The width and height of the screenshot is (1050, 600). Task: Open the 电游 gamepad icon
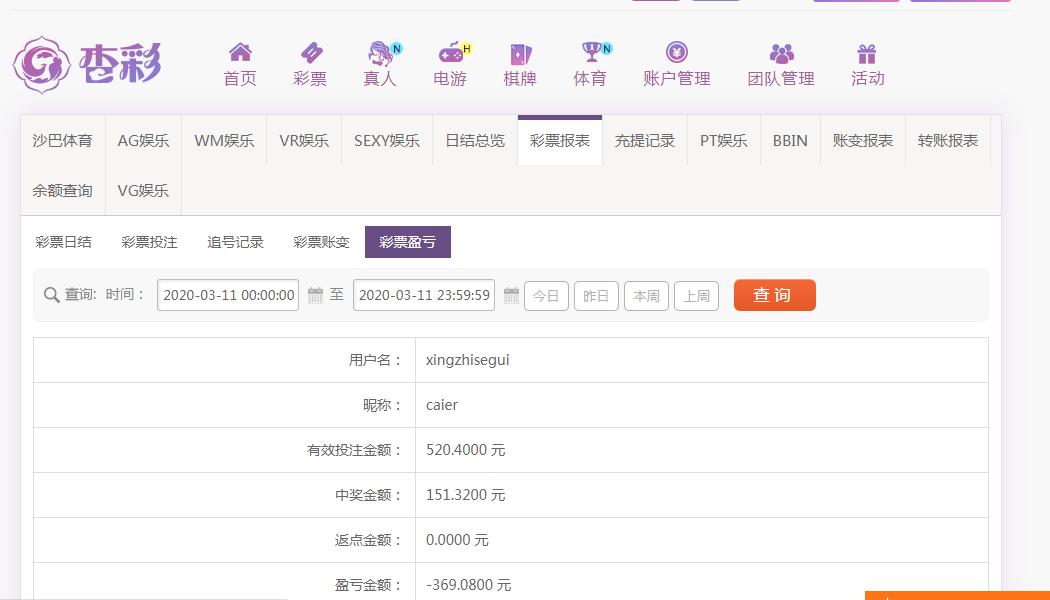(x=453, y=52)
